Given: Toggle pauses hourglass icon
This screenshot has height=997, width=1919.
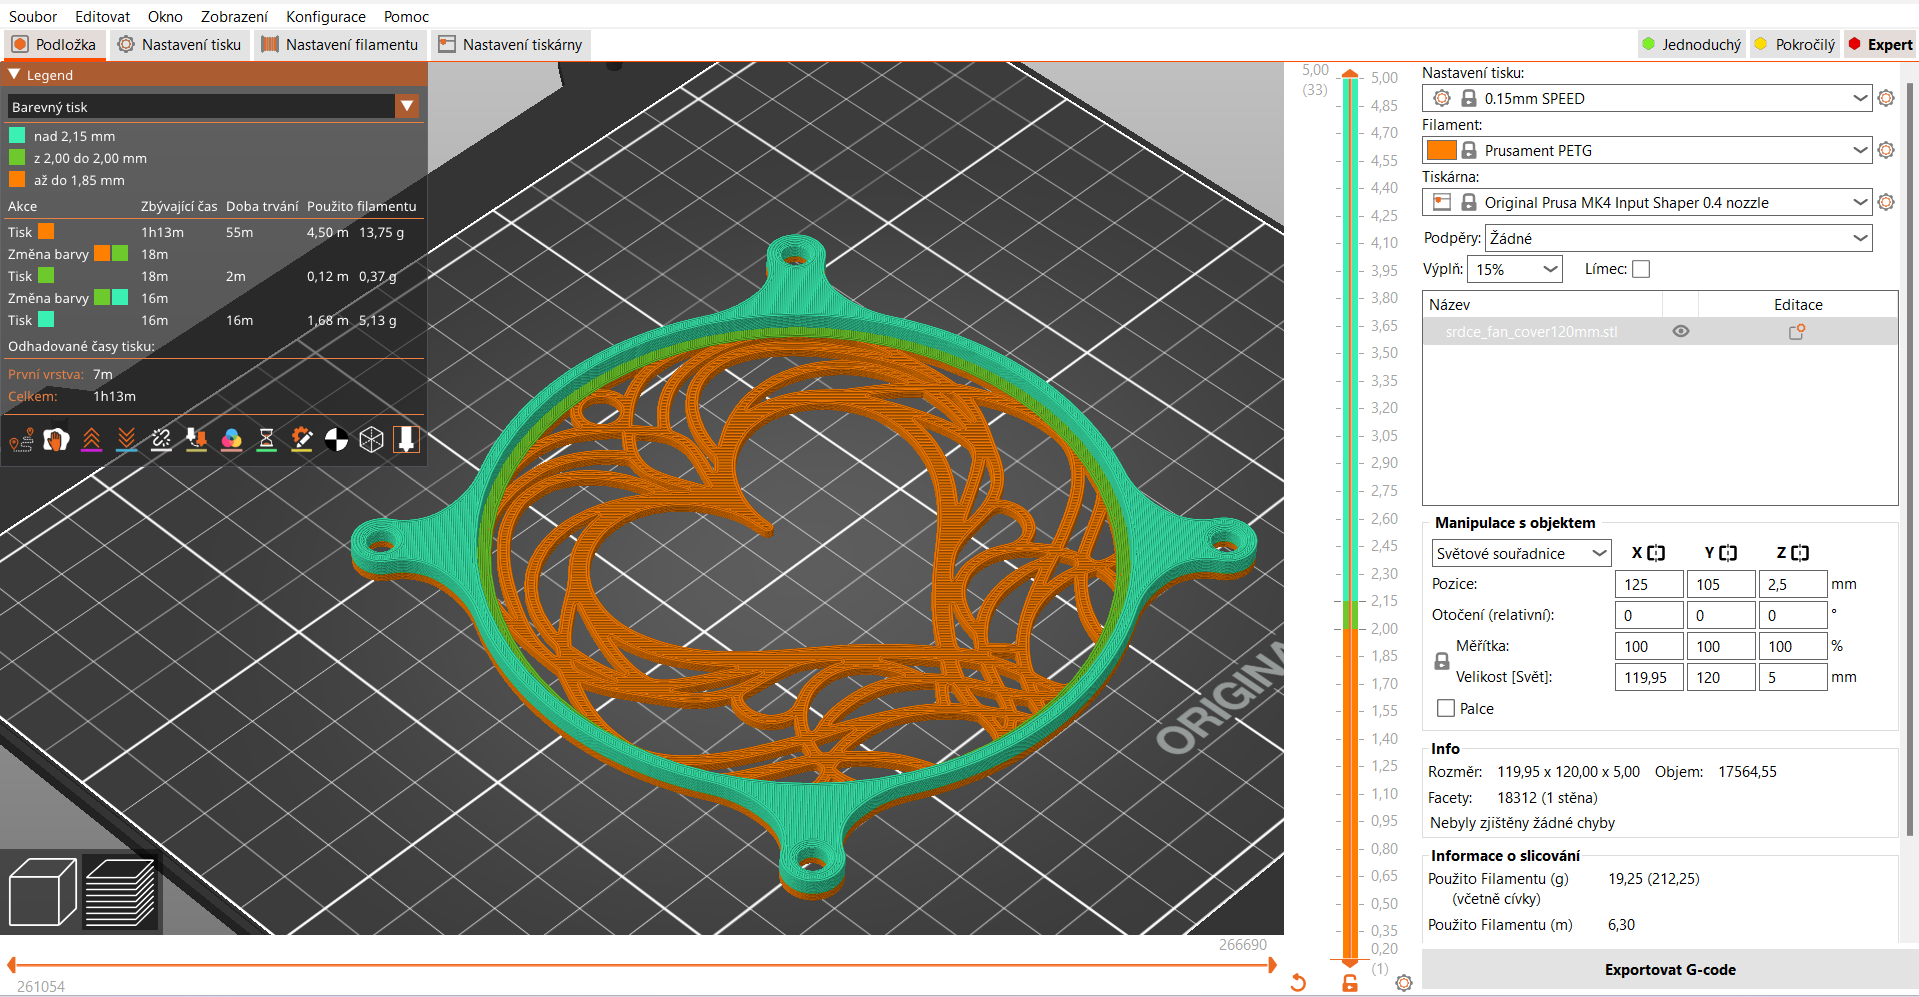Looking at the screenshot, I should (x=266, y=440).
